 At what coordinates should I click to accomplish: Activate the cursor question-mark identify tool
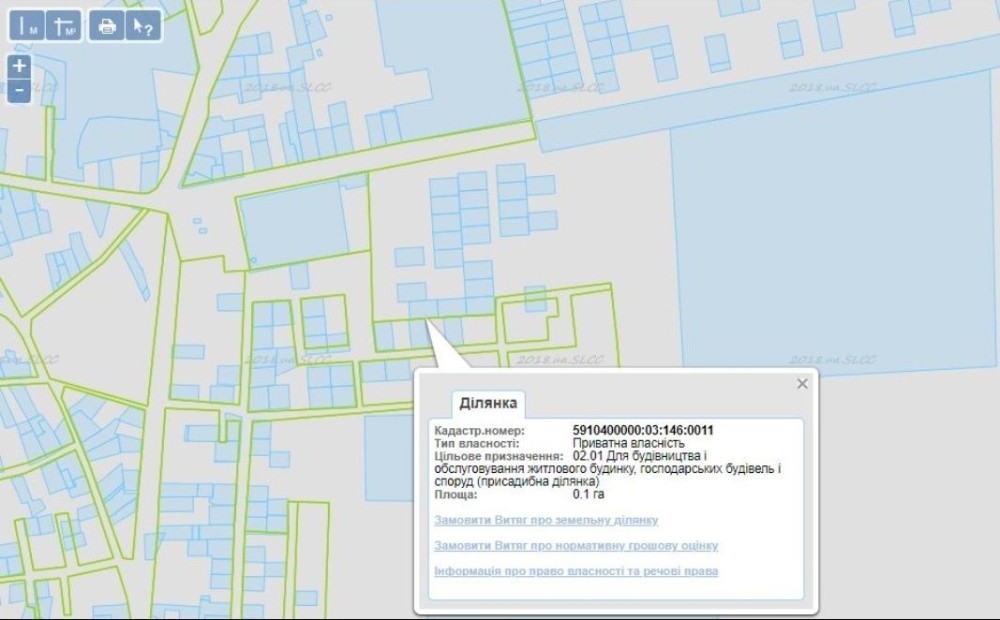(143, 26)
